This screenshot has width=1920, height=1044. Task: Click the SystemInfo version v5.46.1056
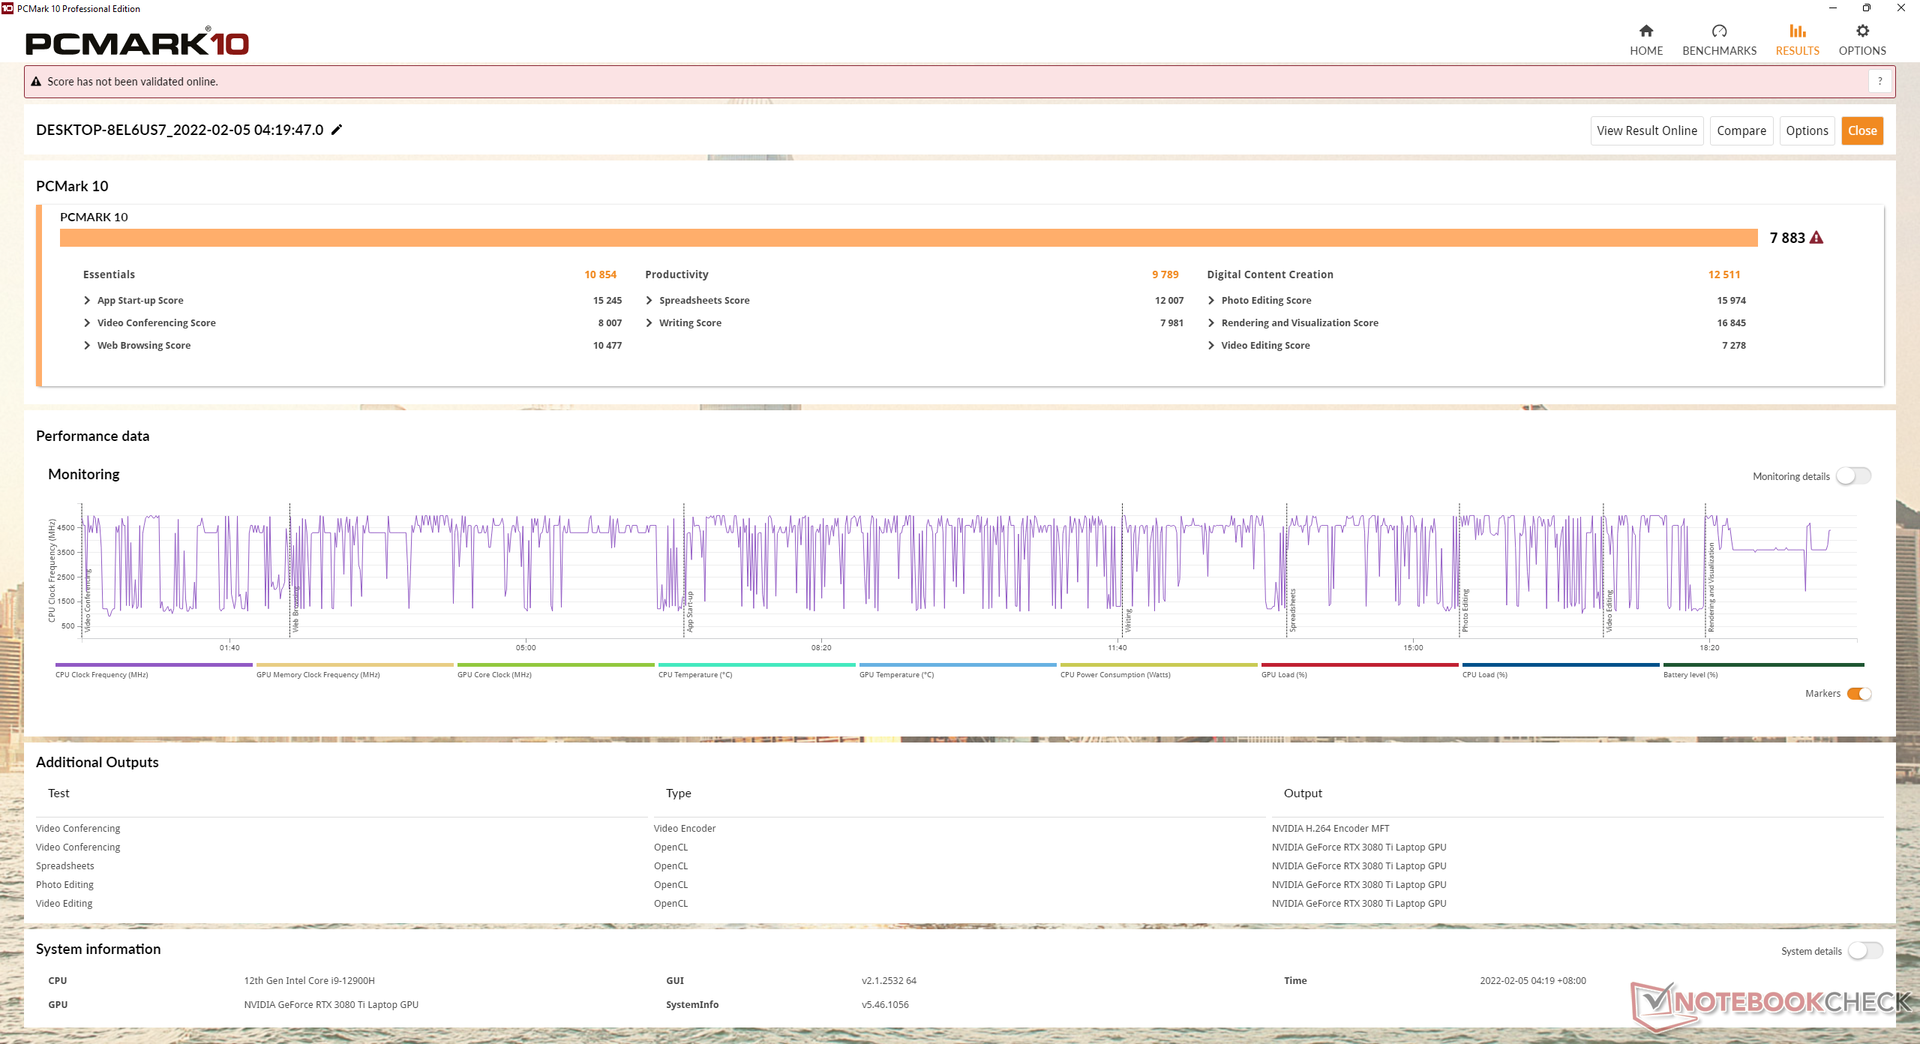(885, 1005)
